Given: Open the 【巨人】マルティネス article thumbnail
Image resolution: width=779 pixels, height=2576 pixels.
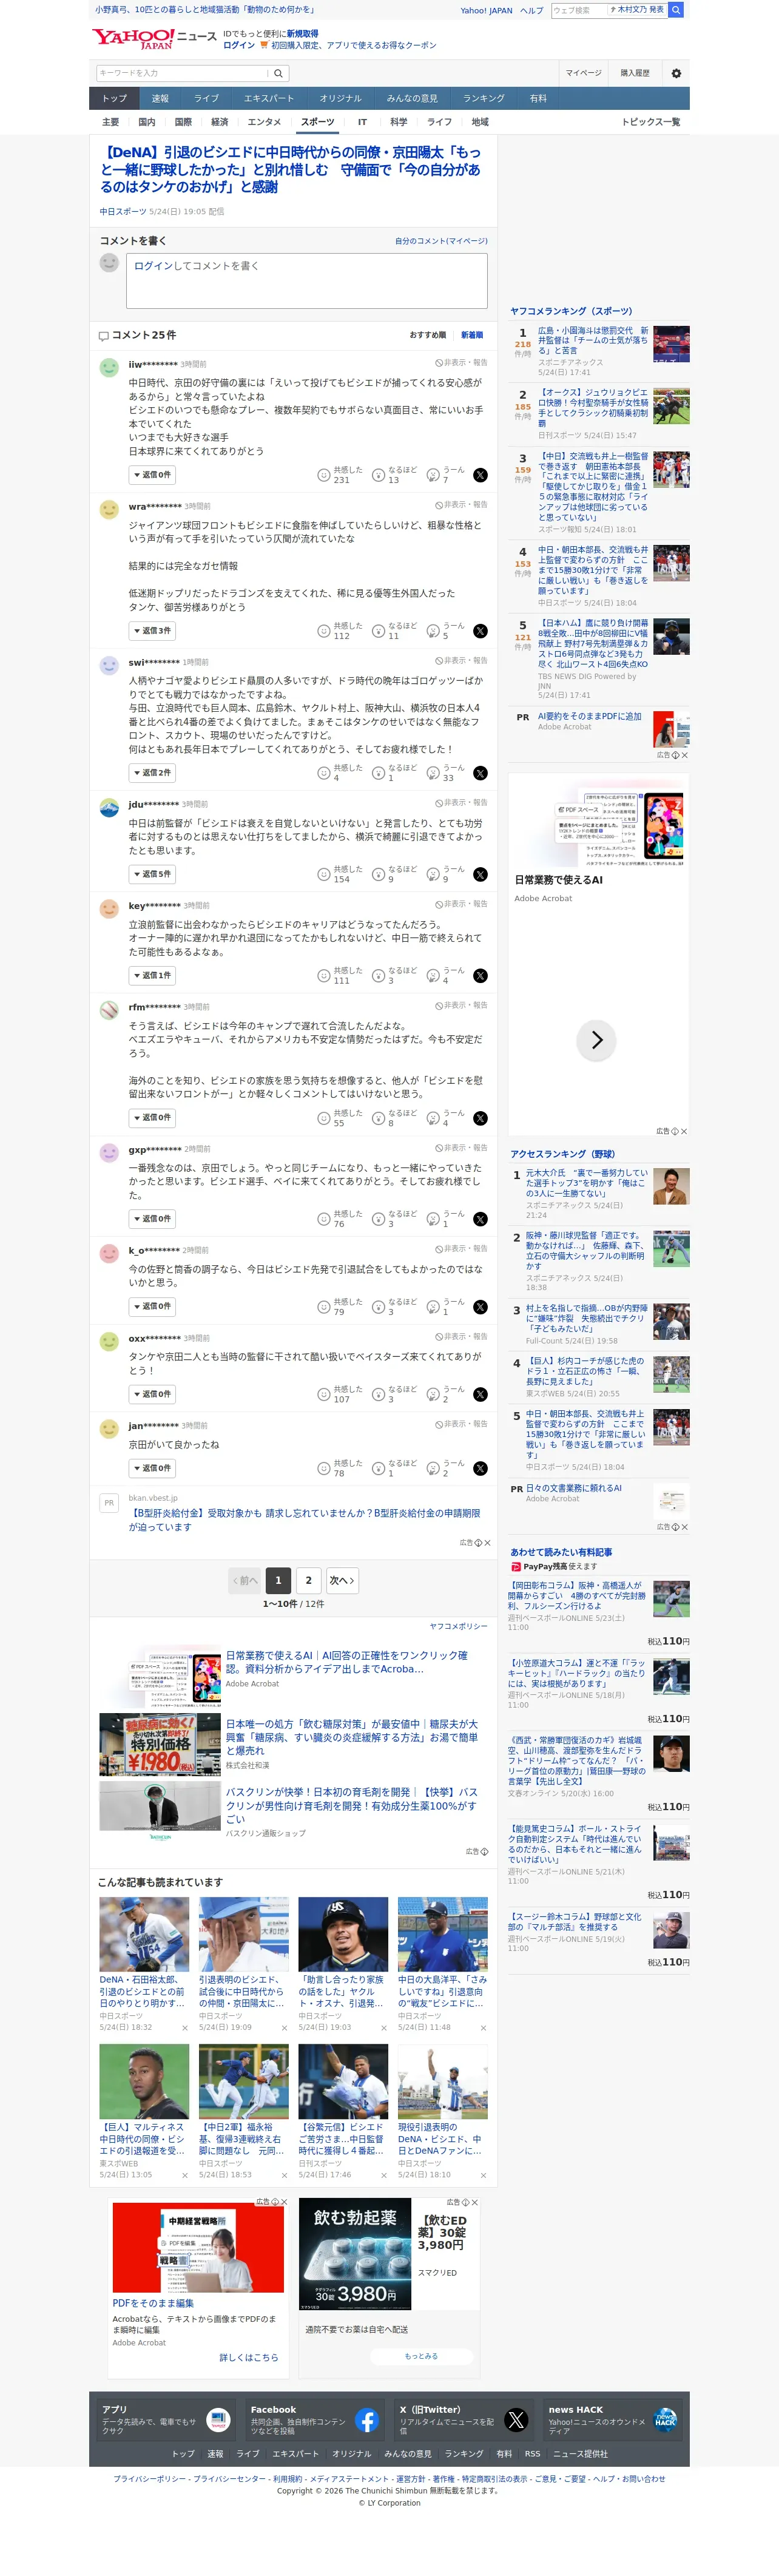Looking at the screenshot, I should pyautogui.click(x=144, y=2081).
